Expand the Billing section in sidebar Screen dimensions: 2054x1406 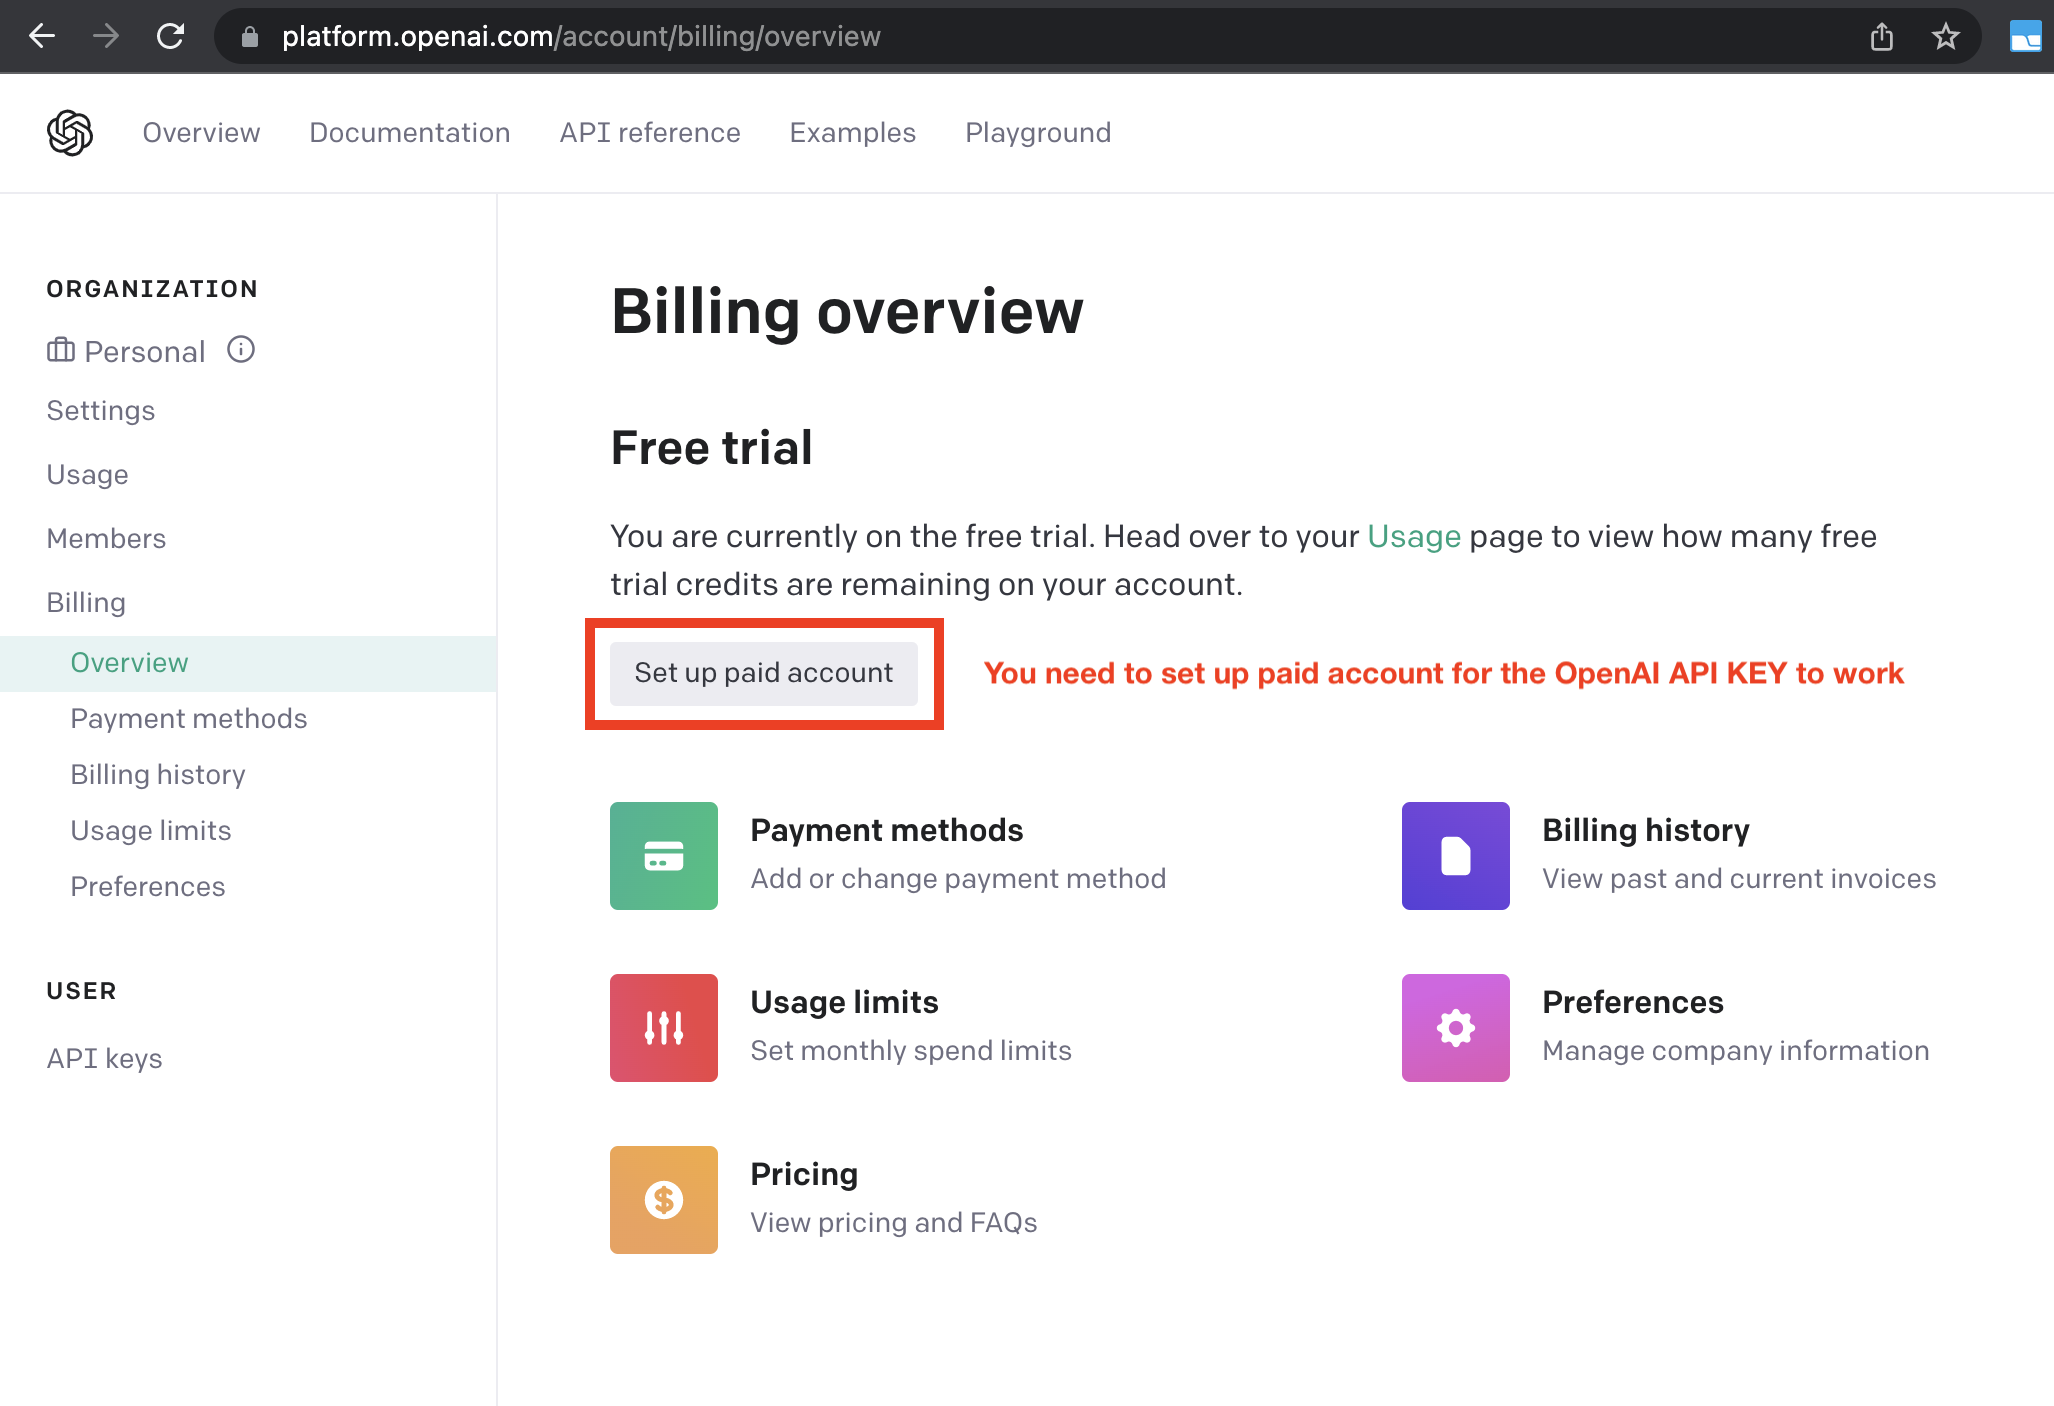coord(86,602)
